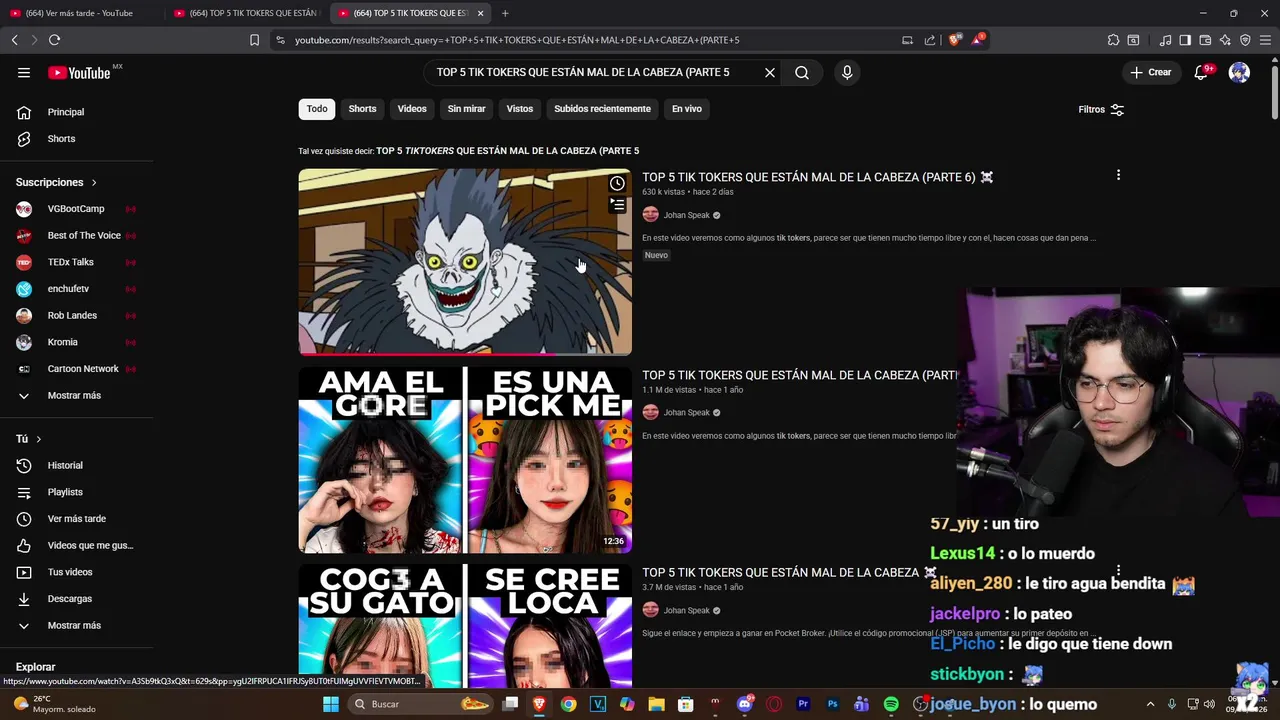
Task: Play the AMA EL GORE thumbnail video
Action: click(x=465, y=460)
